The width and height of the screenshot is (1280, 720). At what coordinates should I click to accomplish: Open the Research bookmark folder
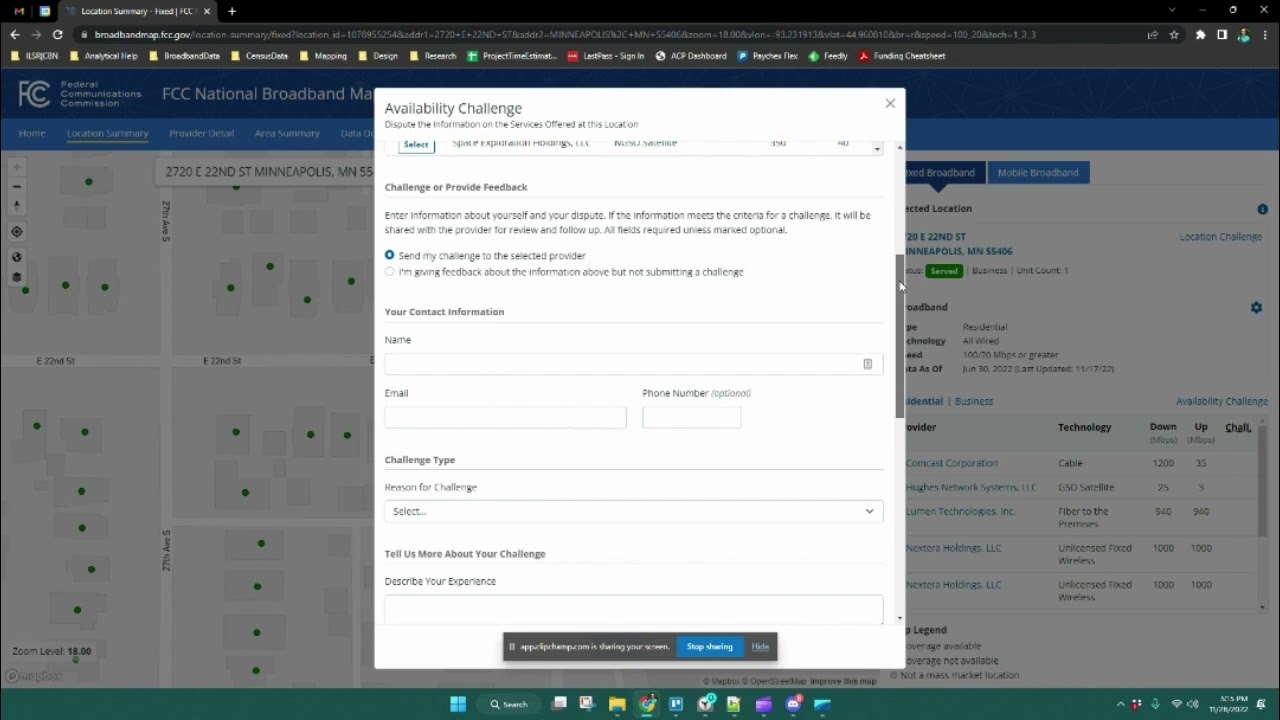coord(433,56)
